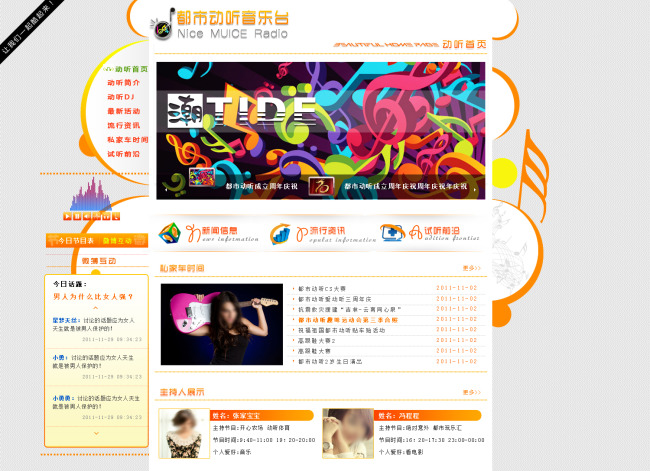
Task: Open 动听DJ in the side menu
Action: (x=121, y=97)
